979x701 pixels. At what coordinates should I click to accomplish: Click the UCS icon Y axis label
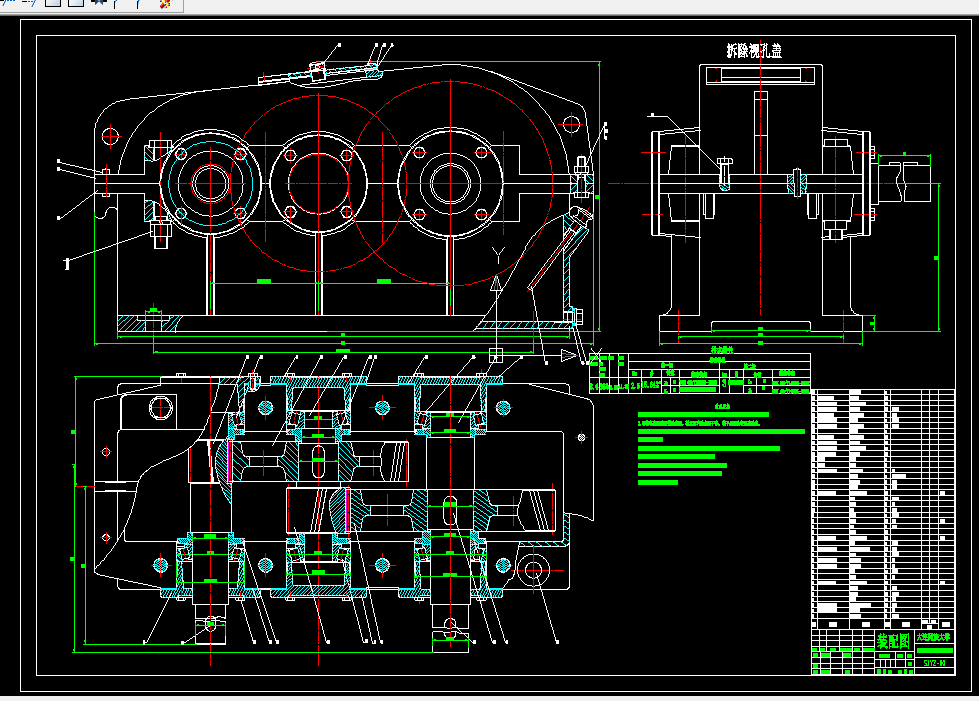pyautogui.click(x=498, y=254)
